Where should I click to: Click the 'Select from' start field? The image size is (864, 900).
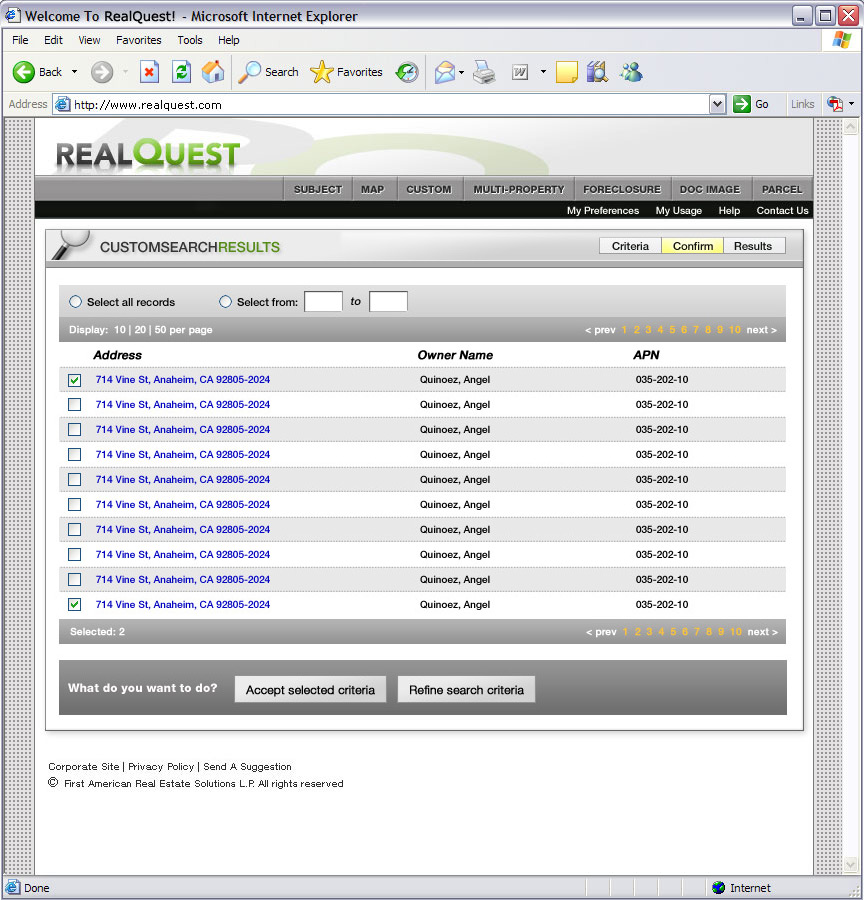tap(323, 301)
